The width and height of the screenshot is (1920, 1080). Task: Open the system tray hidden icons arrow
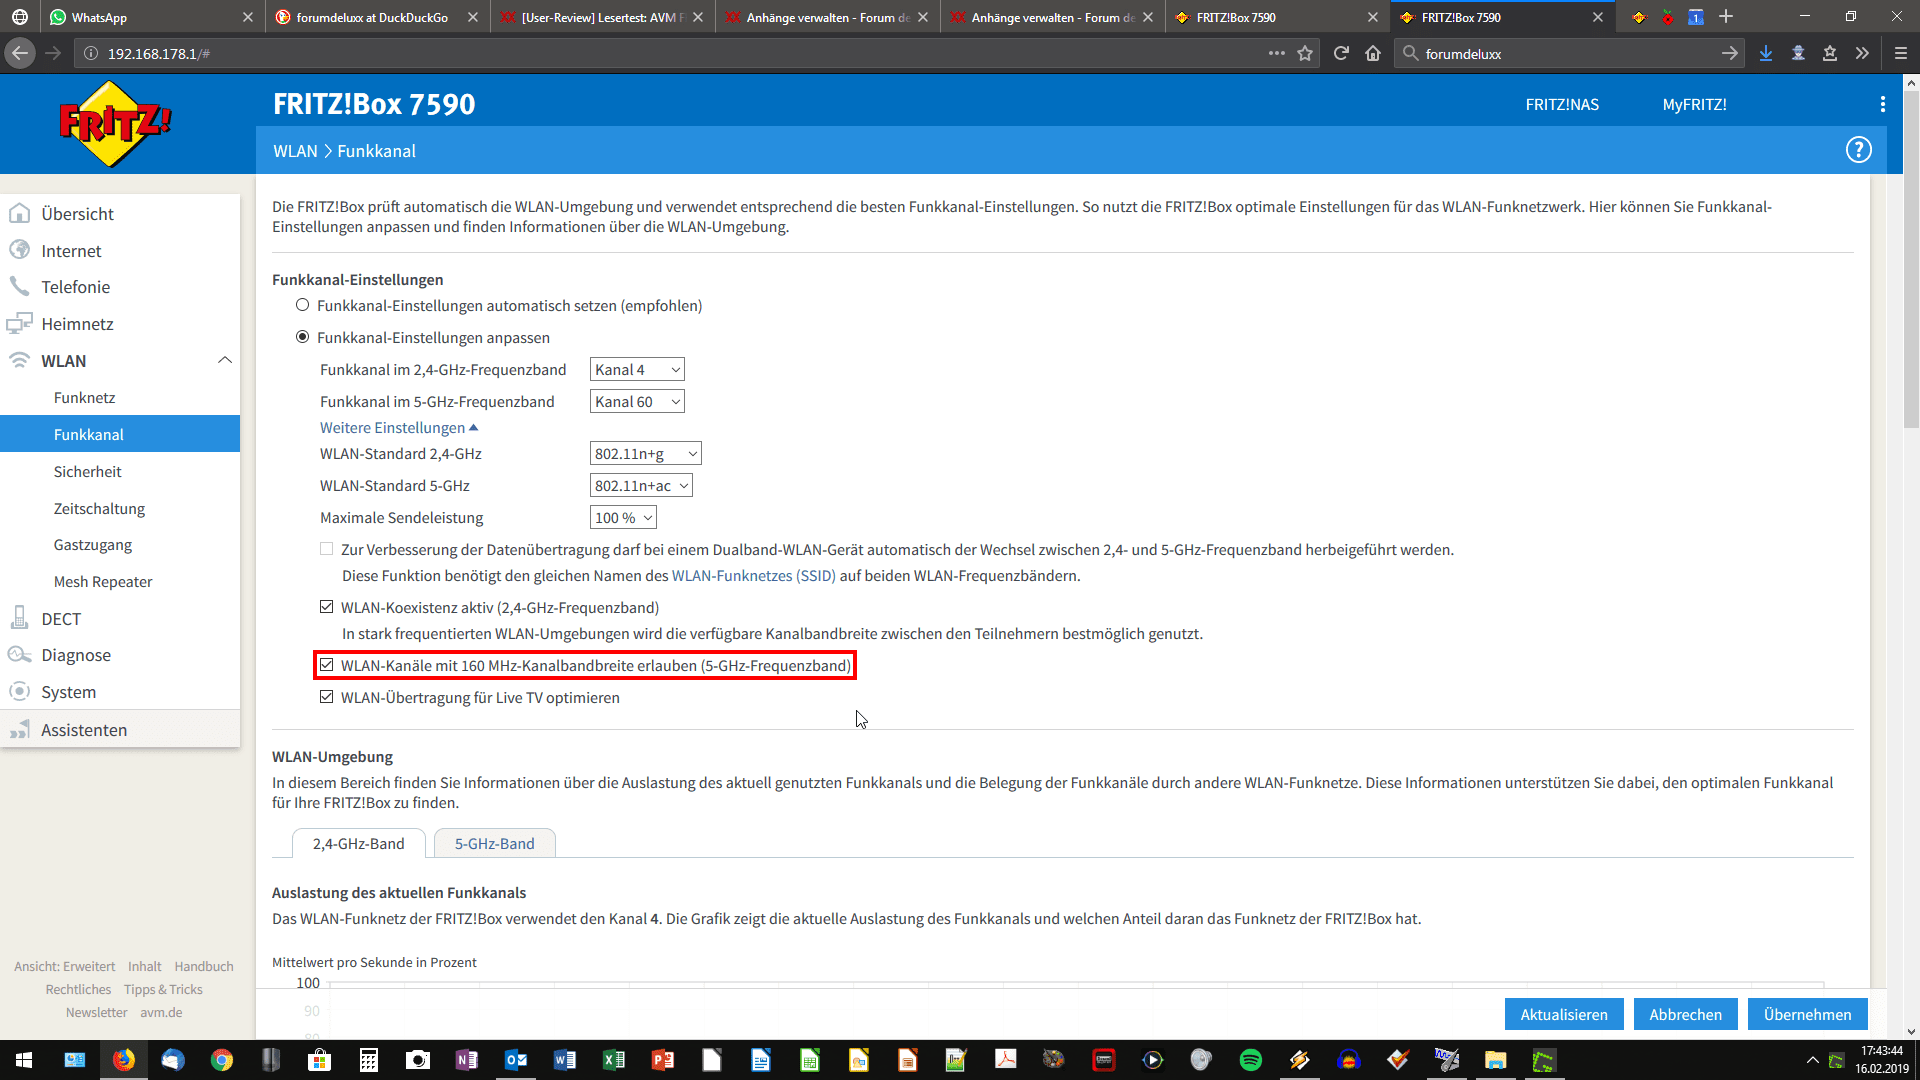[x=1812, y=1060]
